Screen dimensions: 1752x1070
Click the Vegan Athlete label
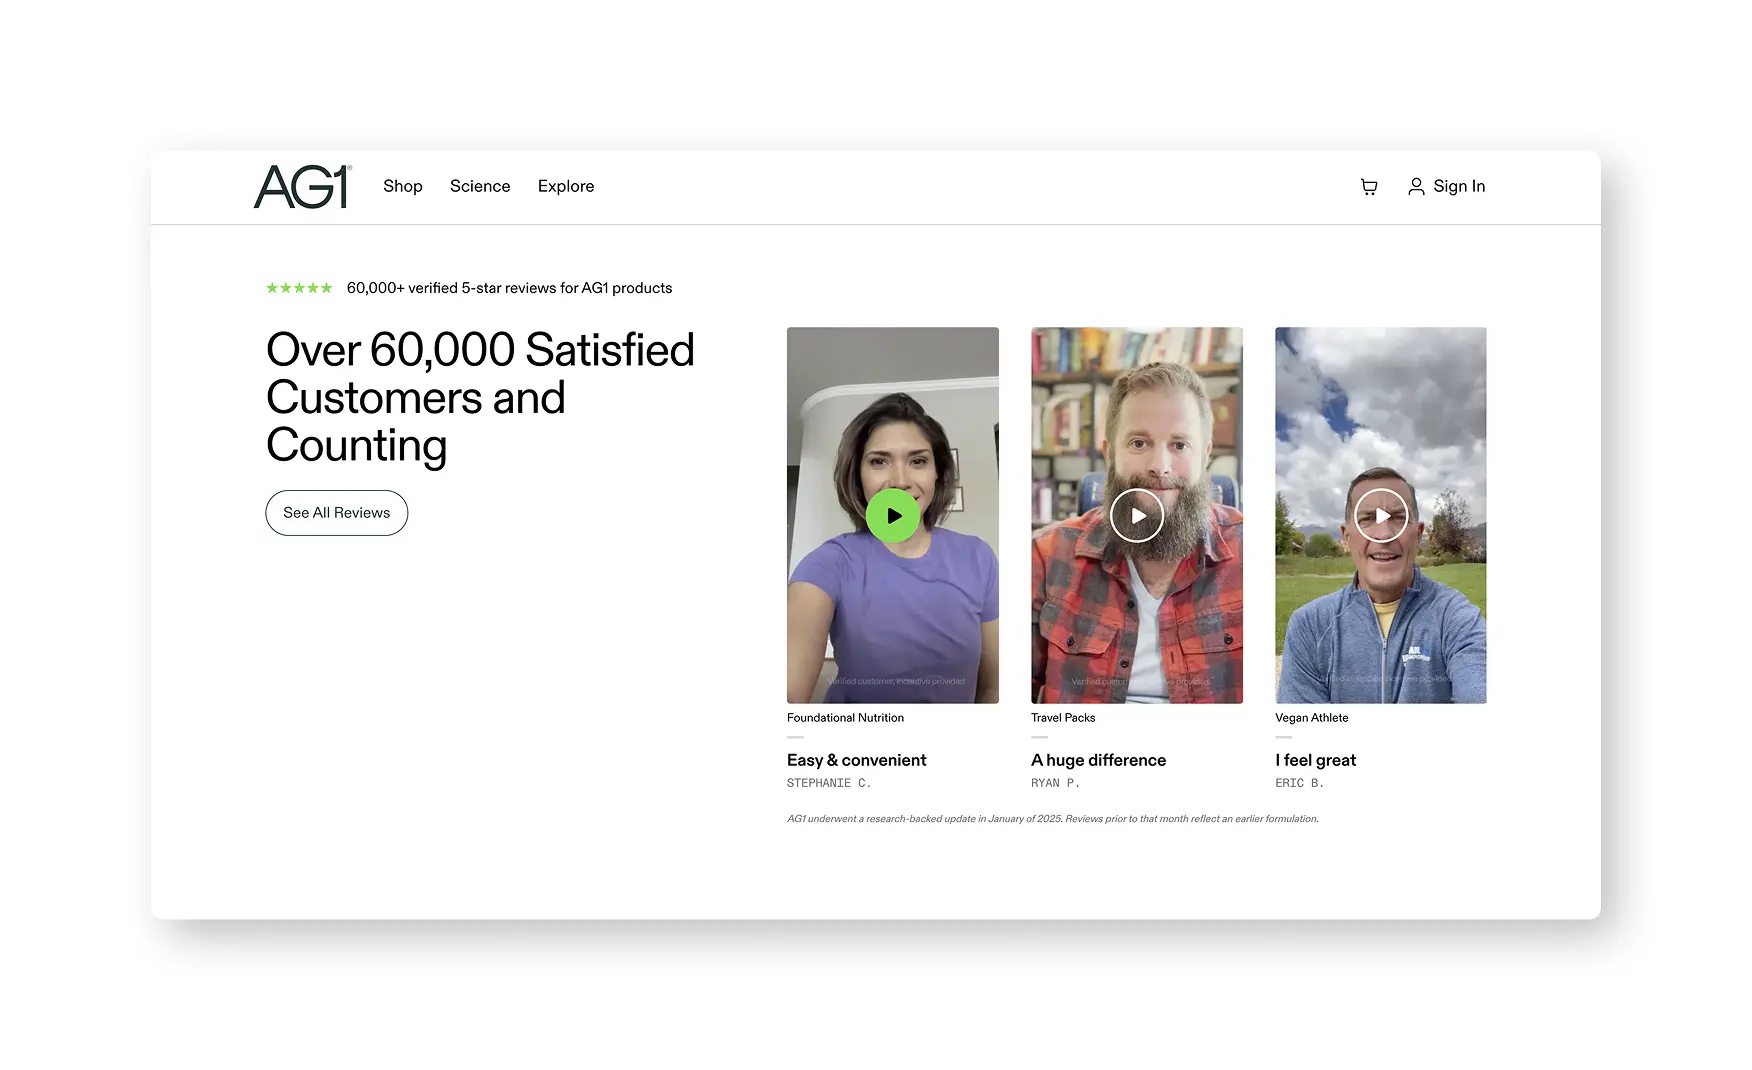coord(1312,718)
